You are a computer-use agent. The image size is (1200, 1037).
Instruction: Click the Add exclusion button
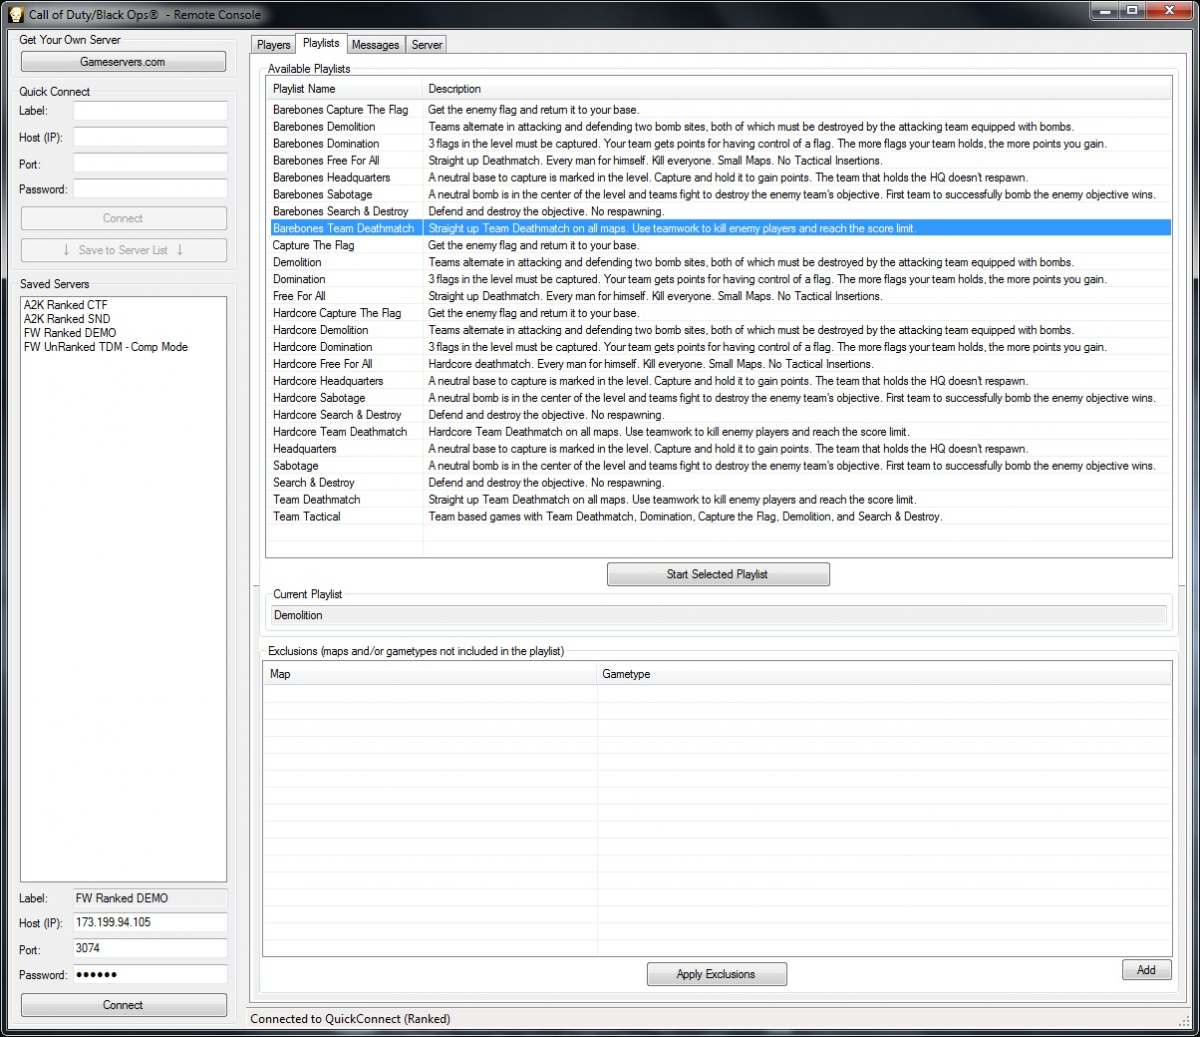pyautogui.click(x=1146, y=970)
